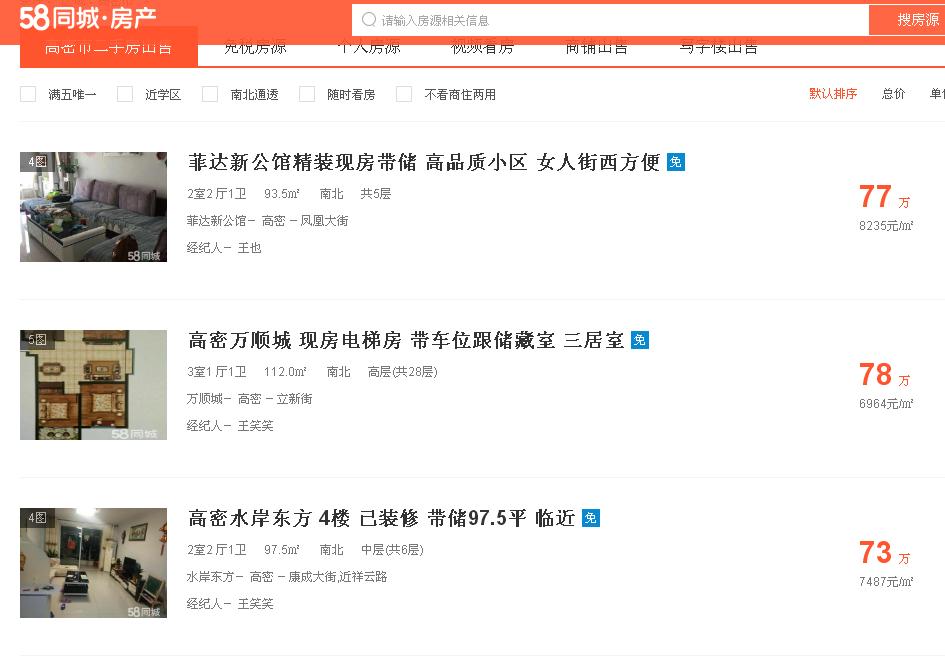Click the search magnifier icon
This screenshot has width=945, height=661.
[369, 18]
